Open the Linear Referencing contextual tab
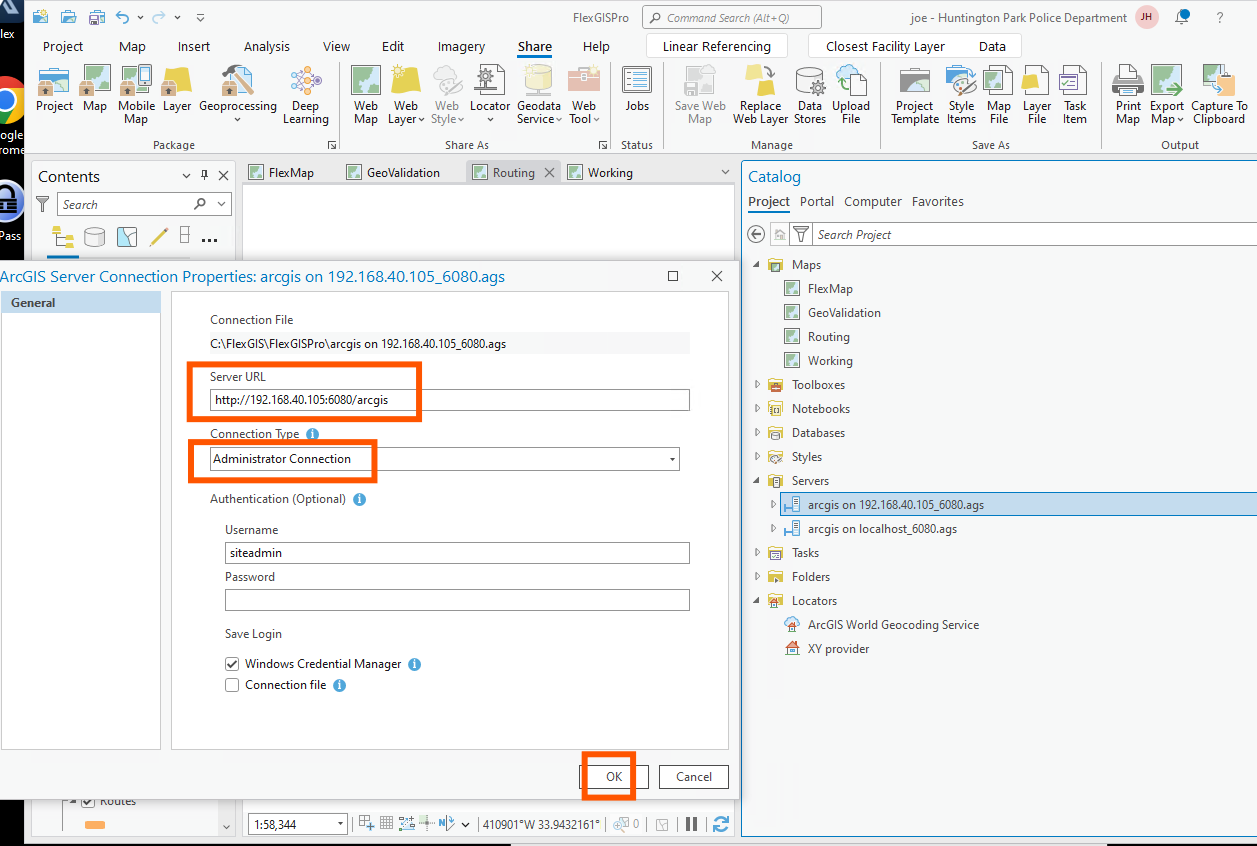This screenshot has height=846, width=1257. click(x=717, y=46)
